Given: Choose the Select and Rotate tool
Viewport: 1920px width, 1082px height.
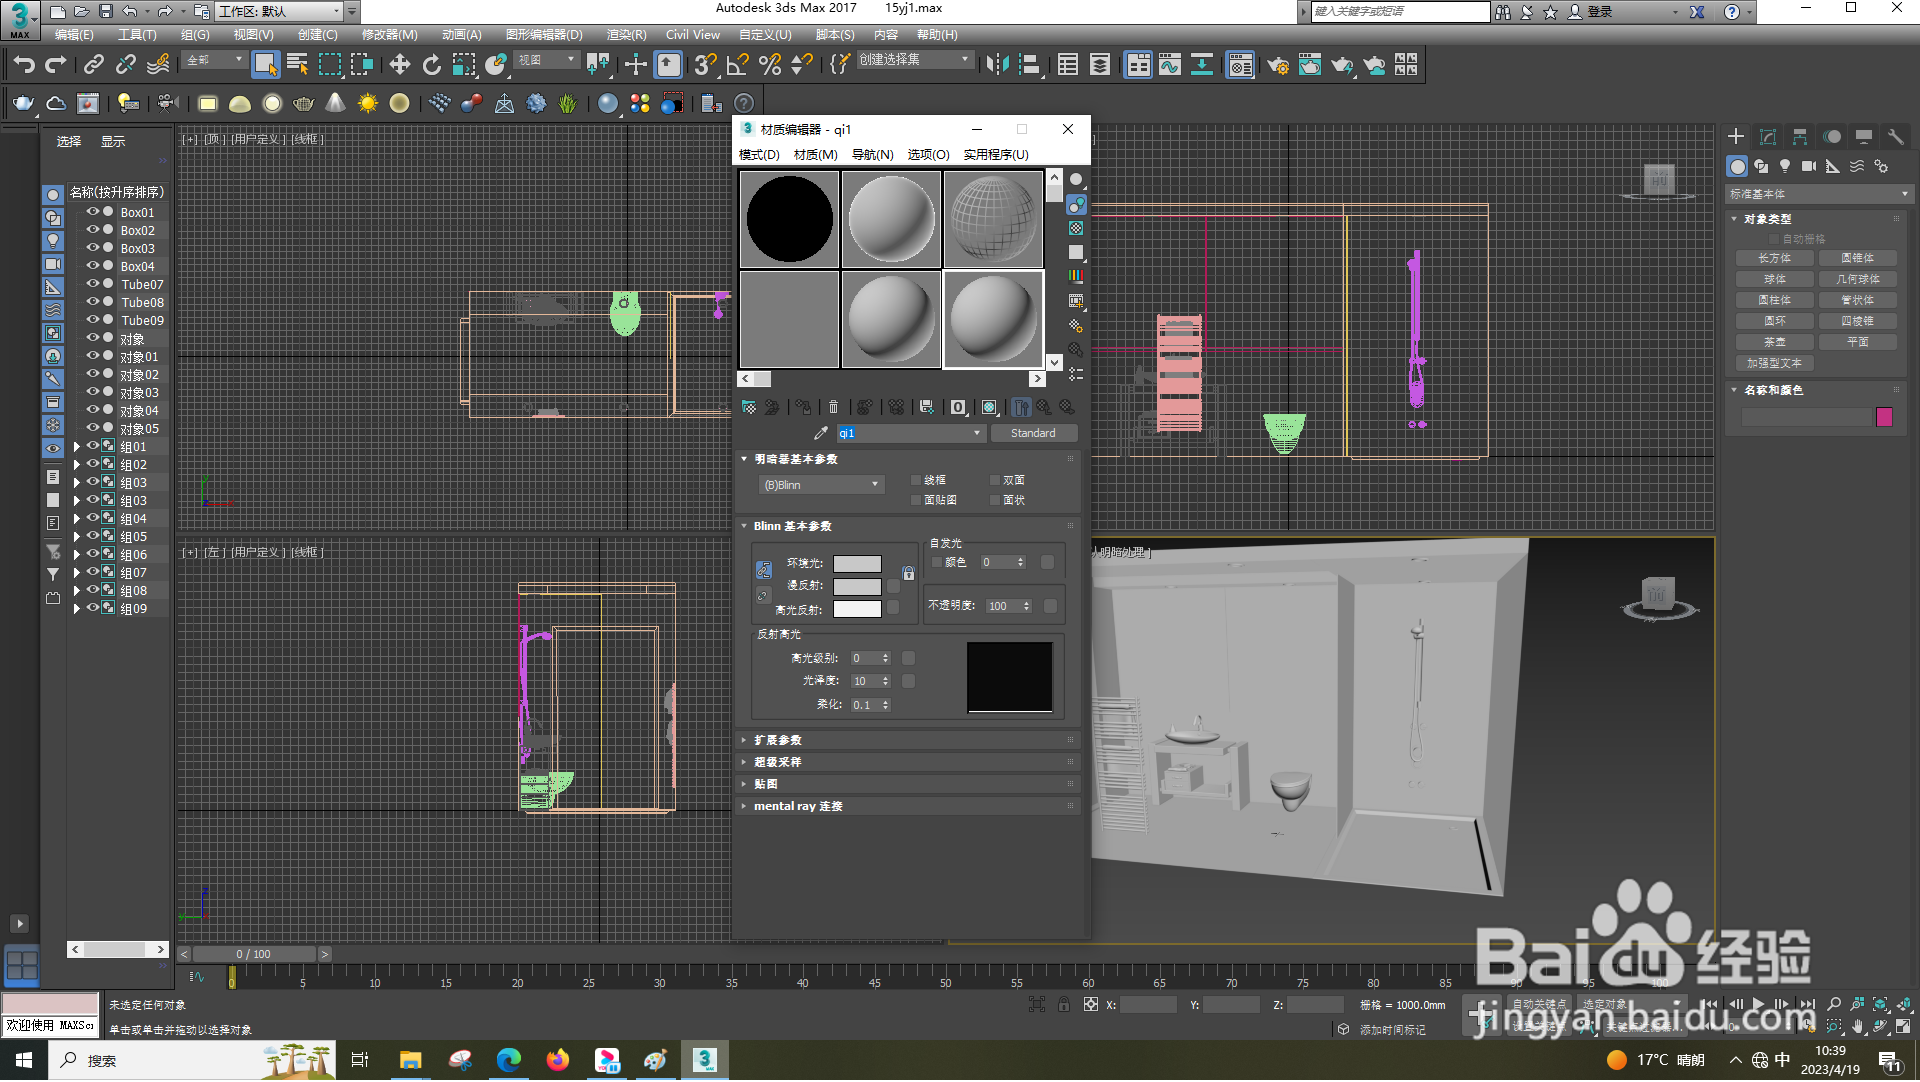Looking at the screenshot, I should click(x=431, y=65).
